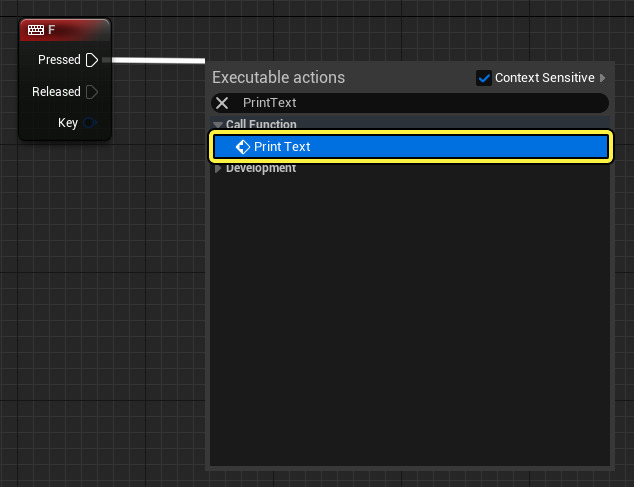Click the Pressed execution pin

[92, 60]
